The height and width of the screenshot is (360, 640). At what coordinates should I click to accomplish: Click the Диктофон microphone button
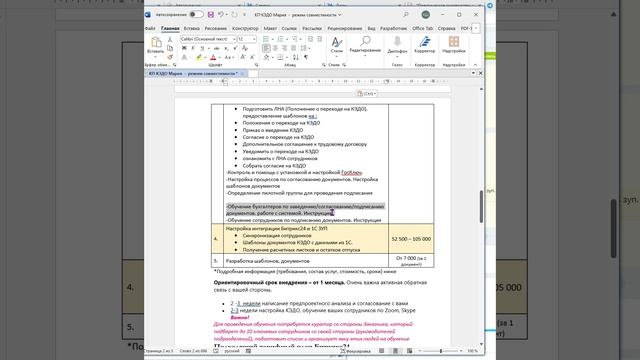click(x=397, y=45)
